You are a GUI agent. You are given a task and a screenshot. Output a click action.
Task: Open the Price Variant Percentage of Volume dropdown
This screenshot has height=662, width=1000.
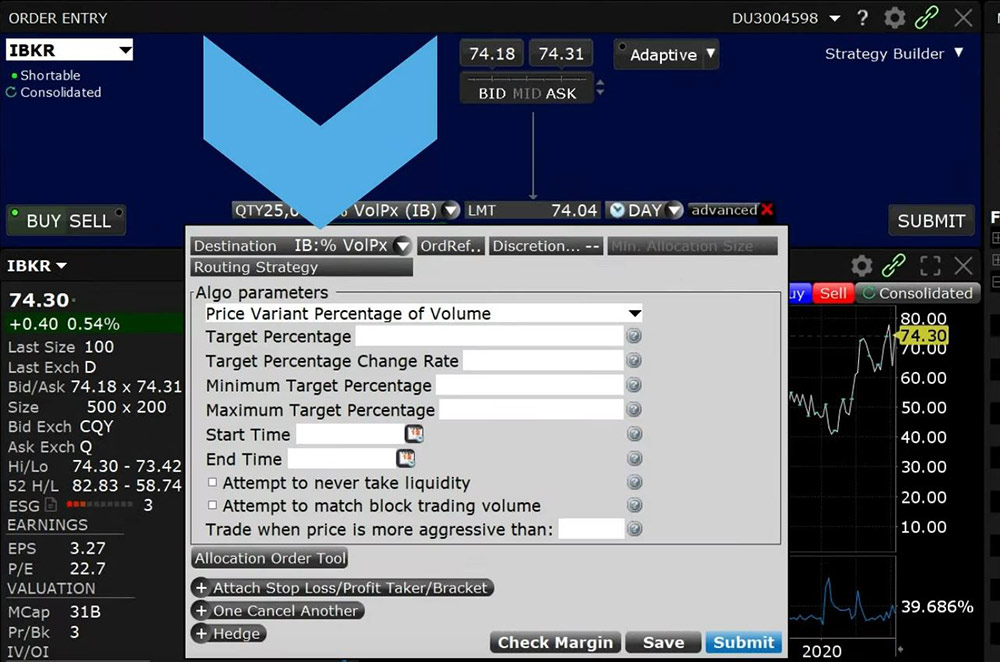633,313
